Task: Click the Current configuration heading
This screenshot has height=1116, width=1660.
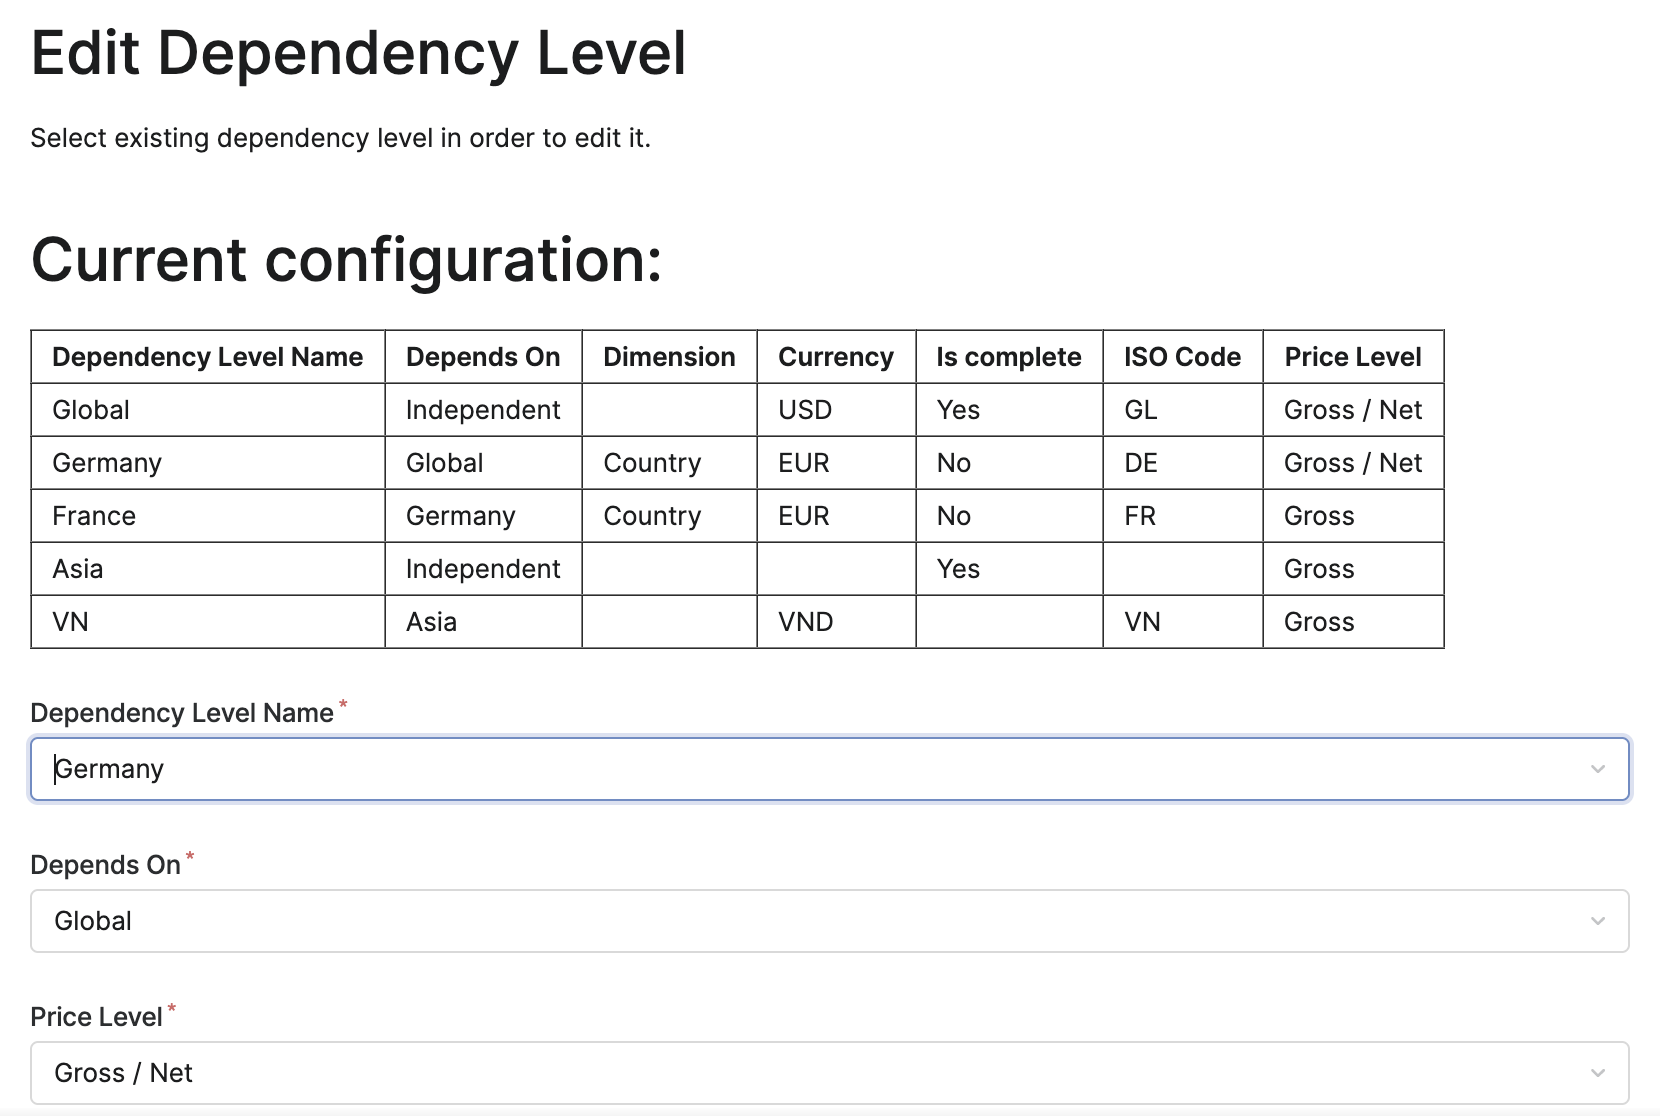Action: (347, 260)
